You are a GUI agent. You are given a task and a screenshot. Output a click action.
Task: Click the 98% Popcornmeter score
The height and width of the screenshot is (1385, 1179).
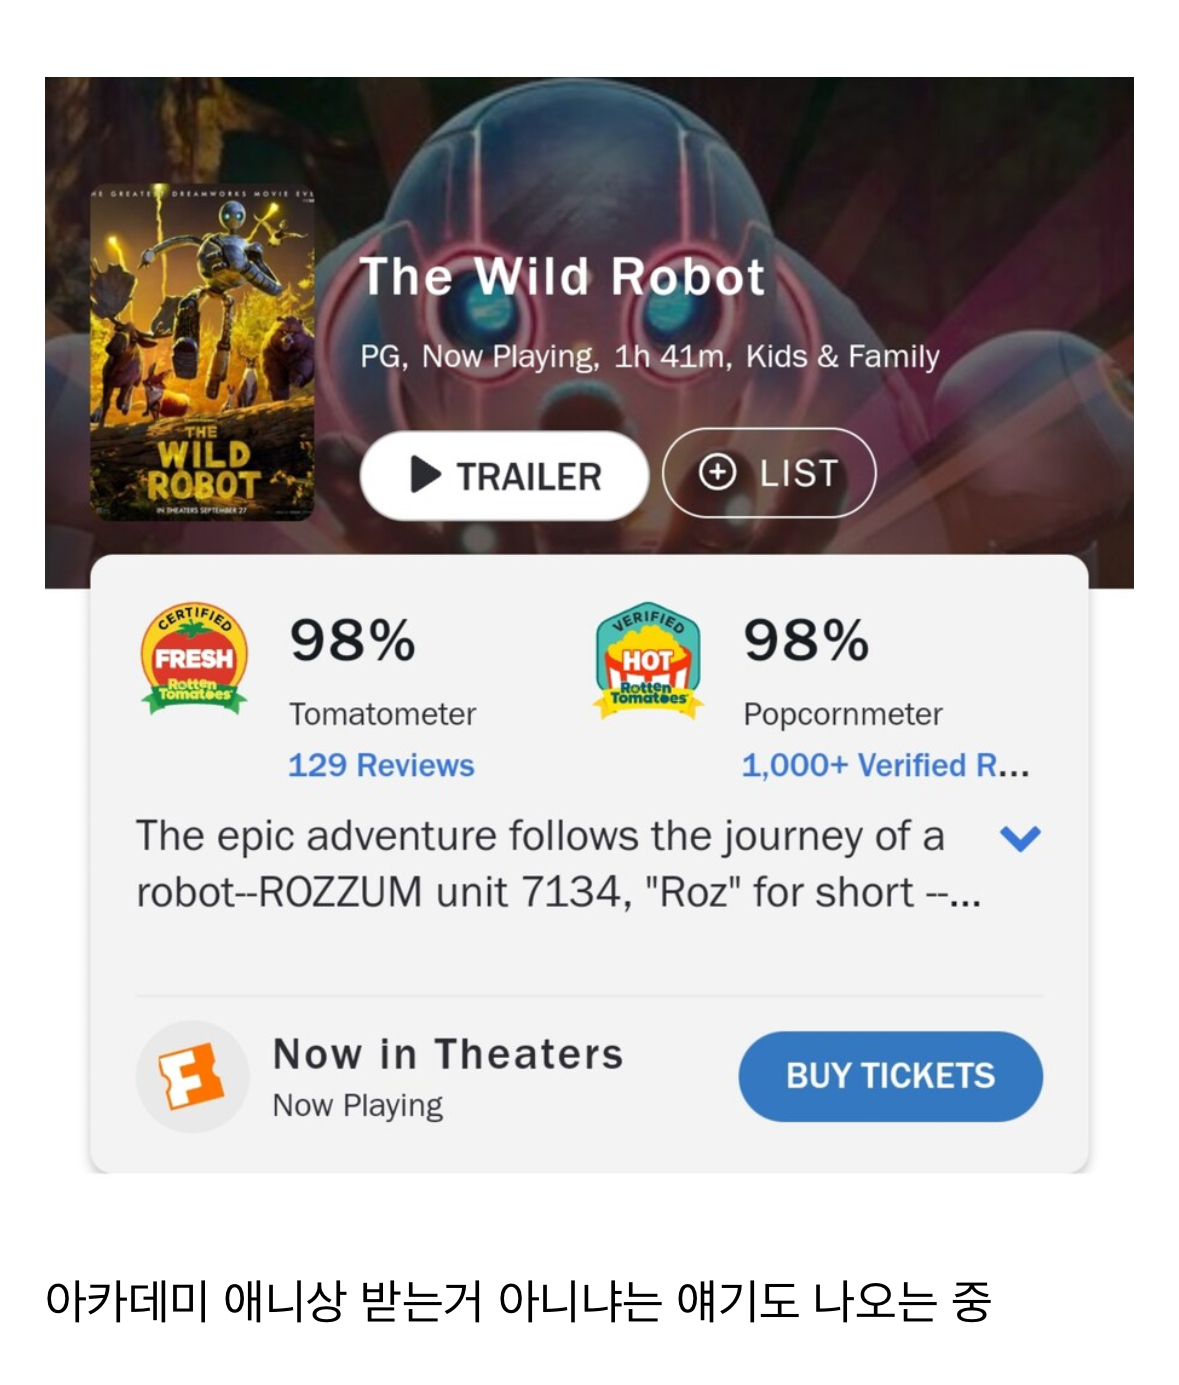coord(807,640)
